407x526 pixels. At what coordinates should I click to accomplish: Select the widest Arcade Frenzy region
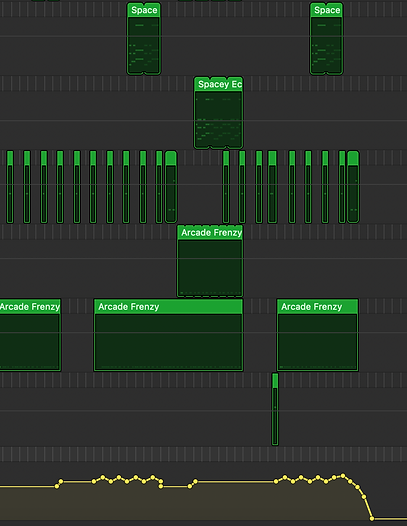coord(168,335)
